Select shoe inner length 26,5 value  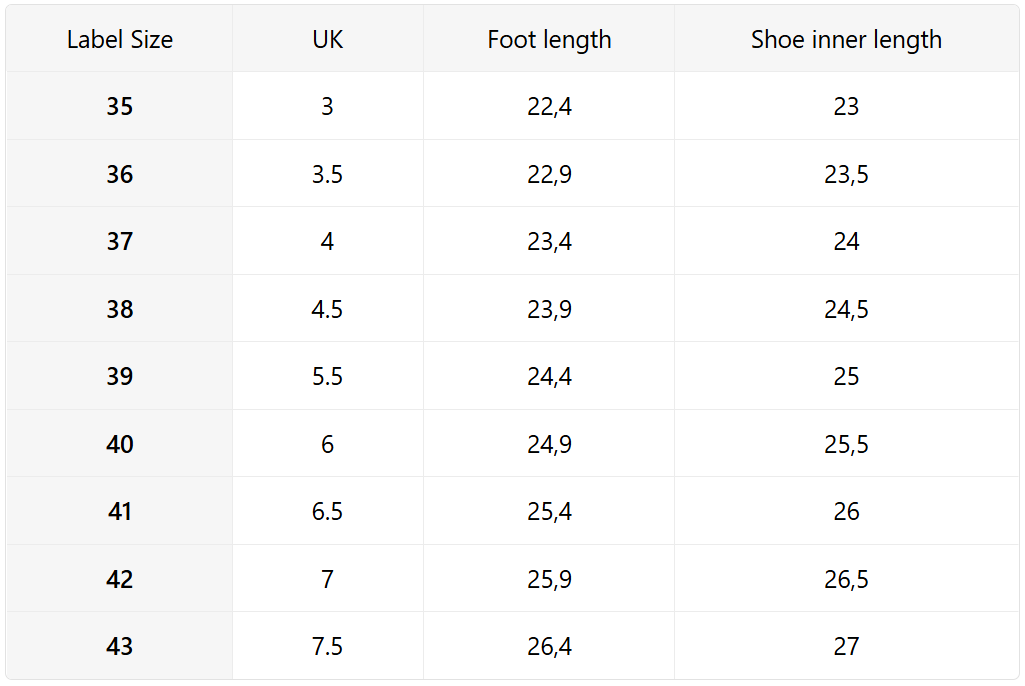846,579
